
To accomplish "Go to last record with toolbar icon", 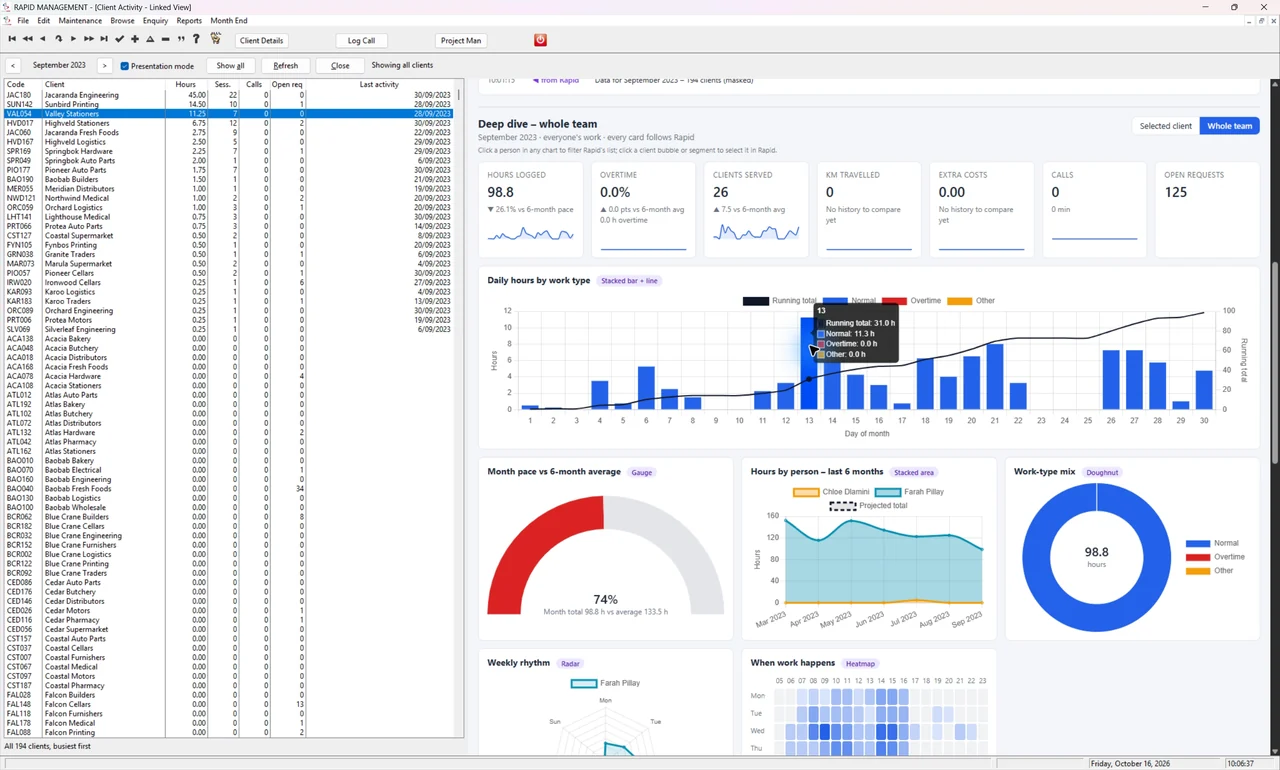I will [x=104, y=39].
